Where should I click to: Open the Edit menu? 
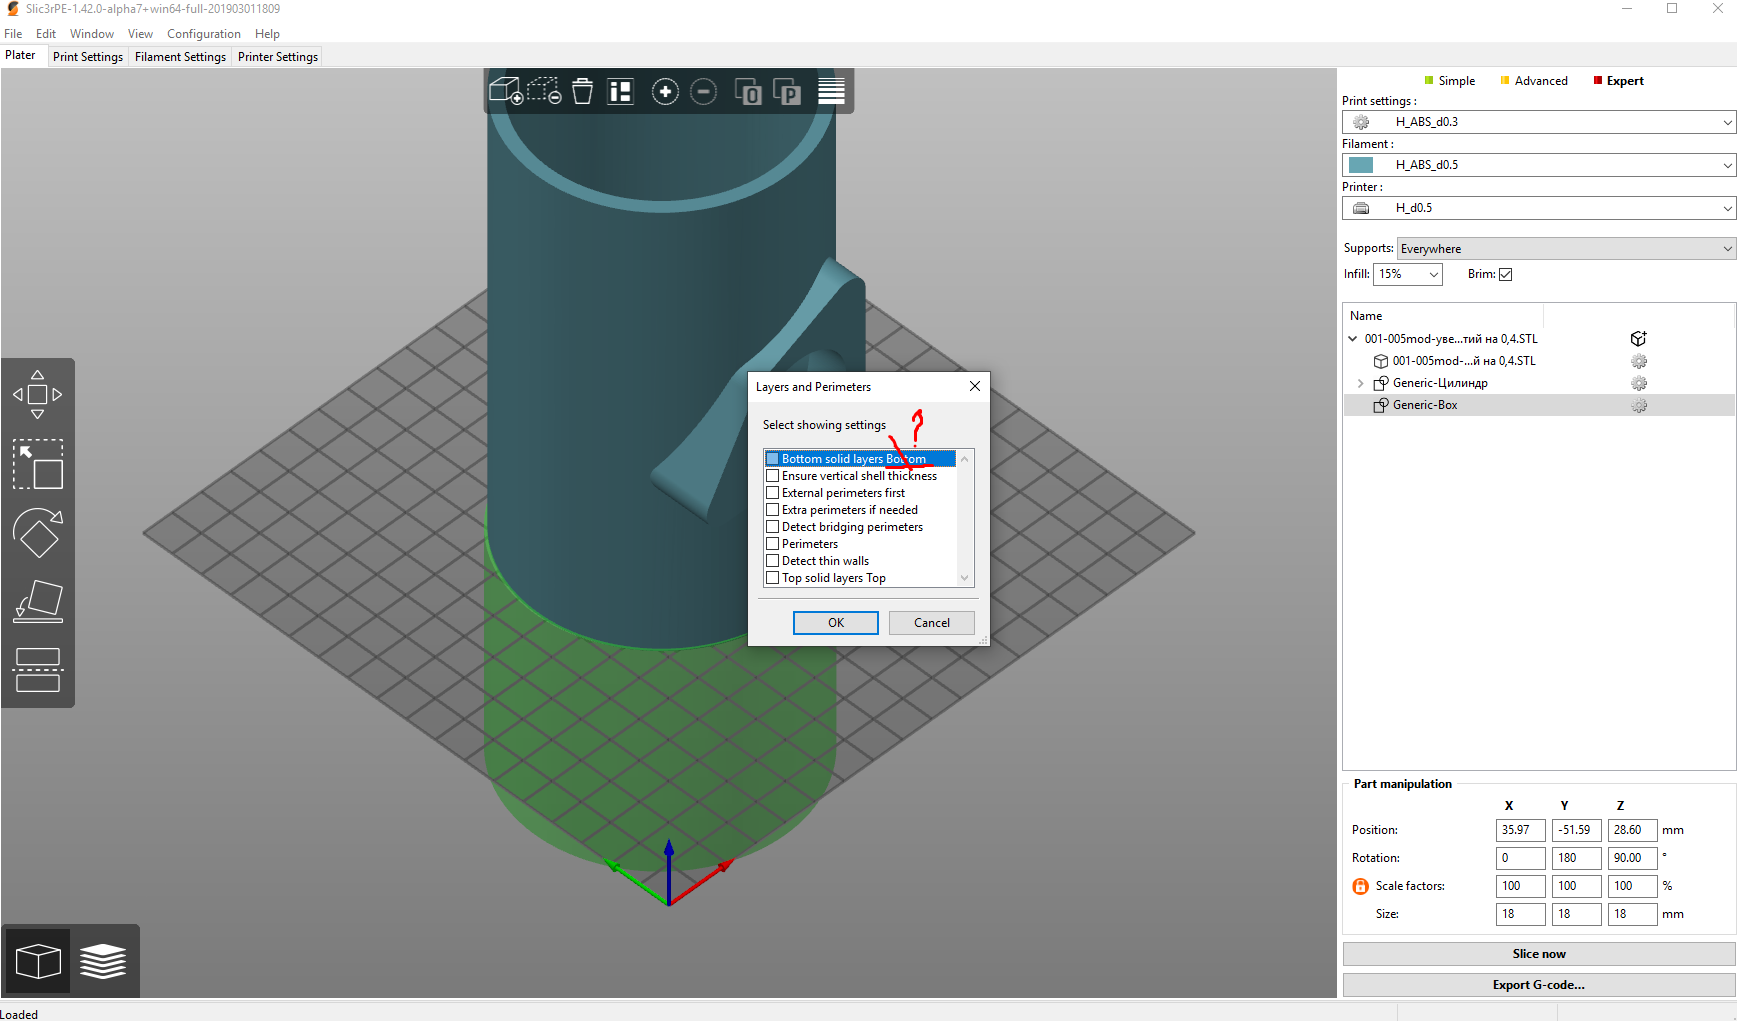[x=46, y=34]
